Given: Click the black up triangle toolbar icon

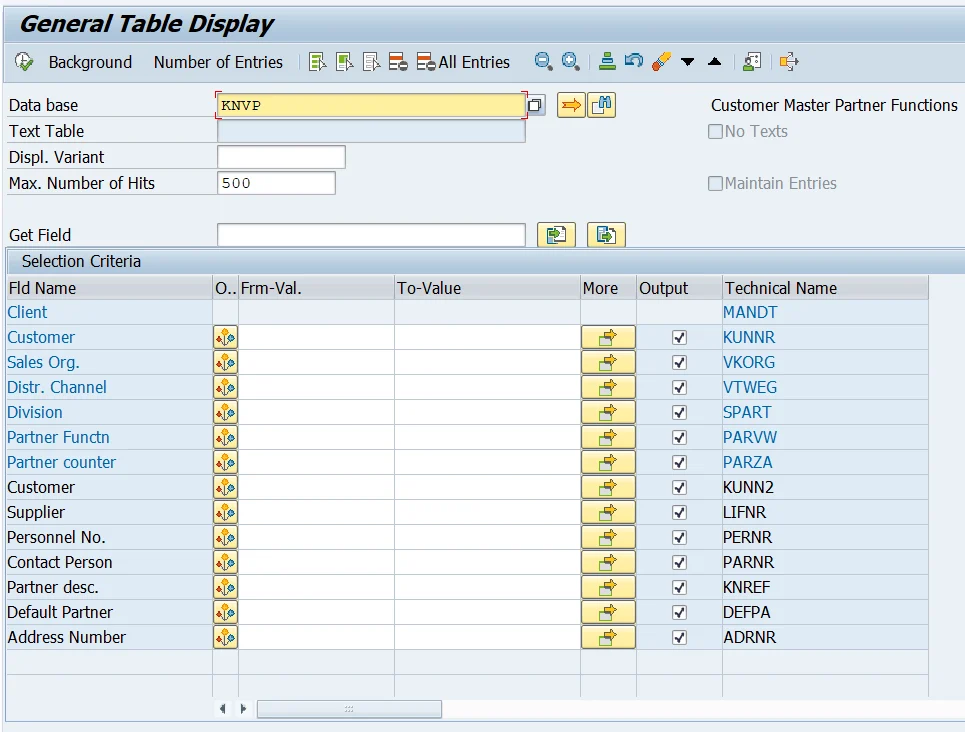Looking at the screenshot, I should point(715,61).
